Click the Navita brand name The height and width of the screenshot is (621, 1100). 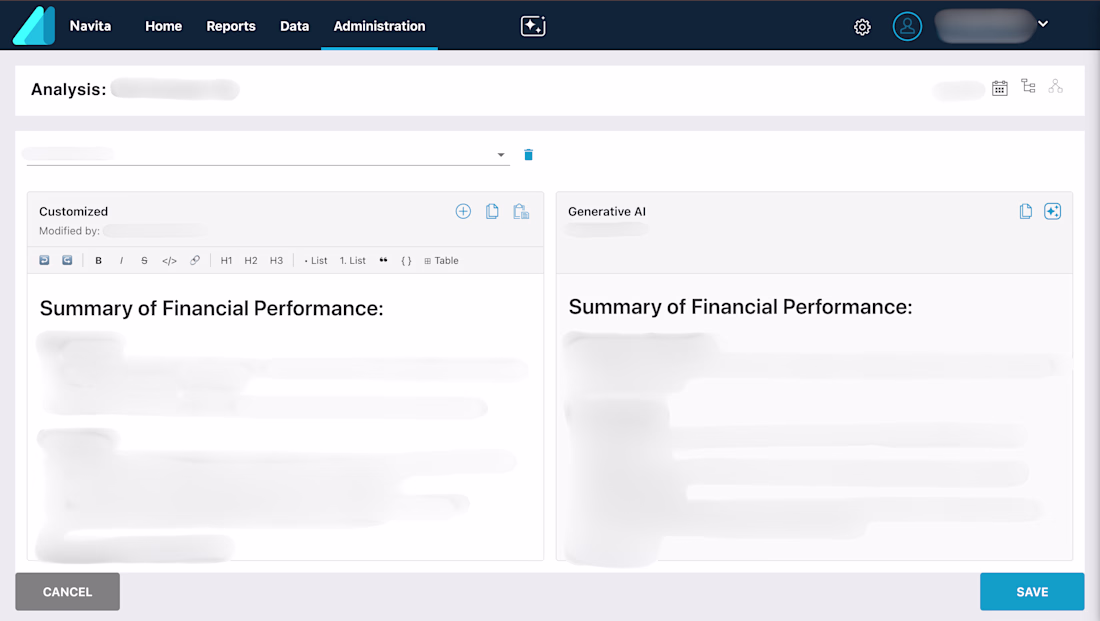coord(90,26)
